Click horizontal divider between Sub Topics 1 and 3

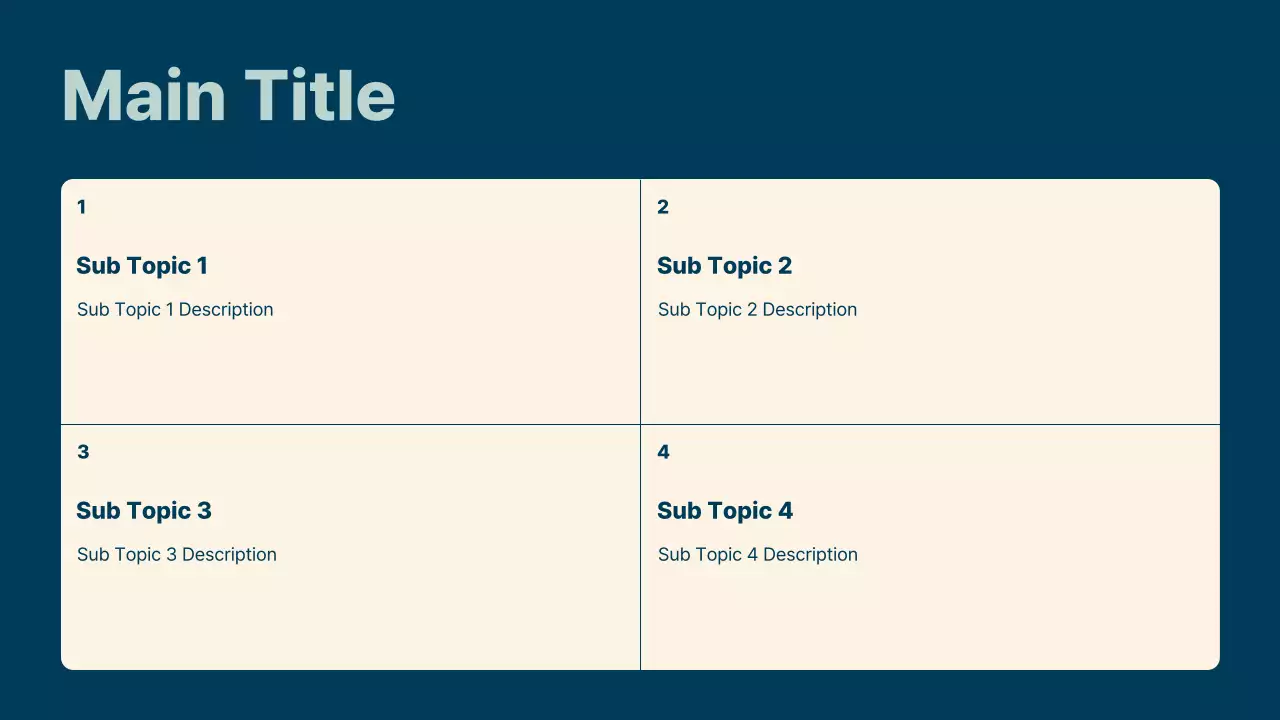(x=350, y=424)
